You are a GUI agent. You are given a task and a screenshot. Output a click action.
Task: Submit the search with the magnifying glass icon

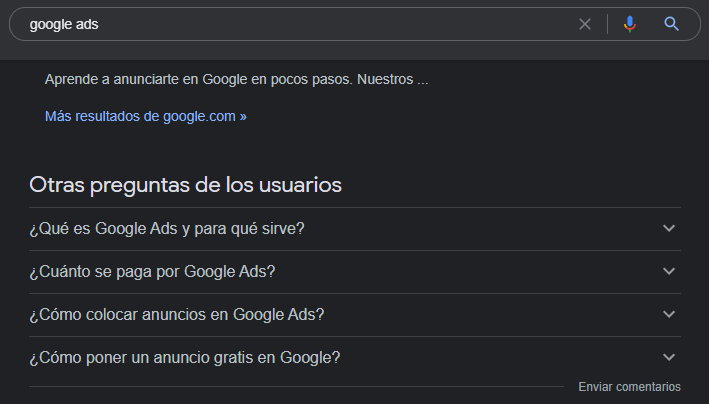(x=671, y=24)
